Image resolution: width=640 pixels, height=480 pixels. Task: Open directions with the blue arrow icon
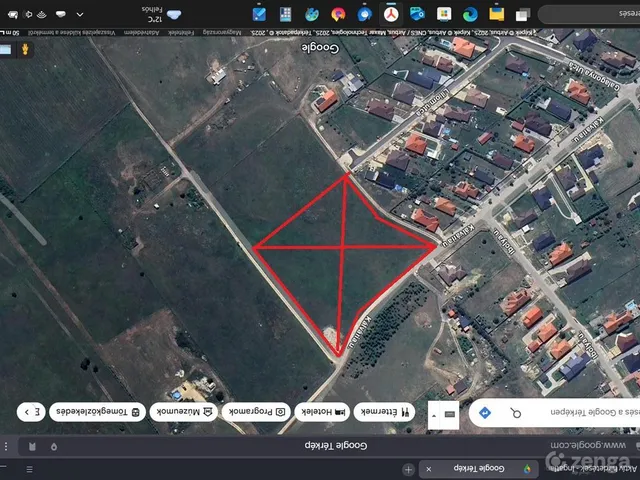[484, 413]
